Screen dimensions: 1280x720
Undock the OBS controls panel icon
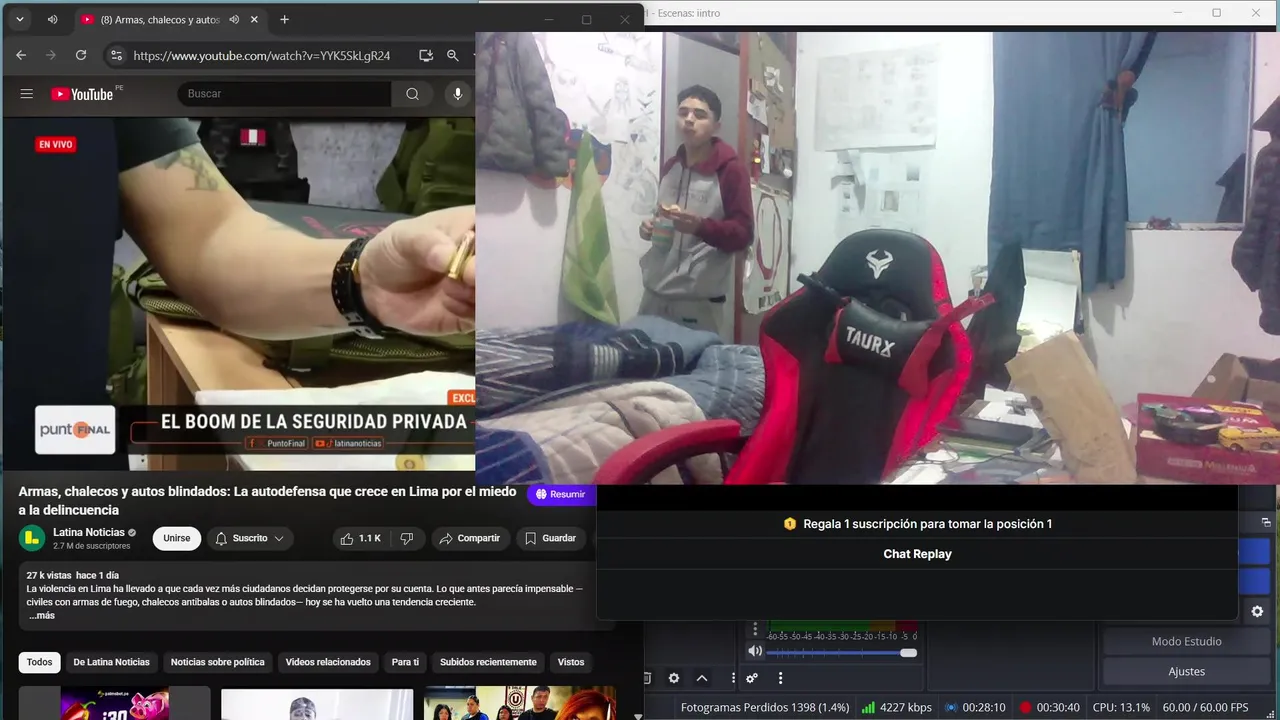[1266, 522]
